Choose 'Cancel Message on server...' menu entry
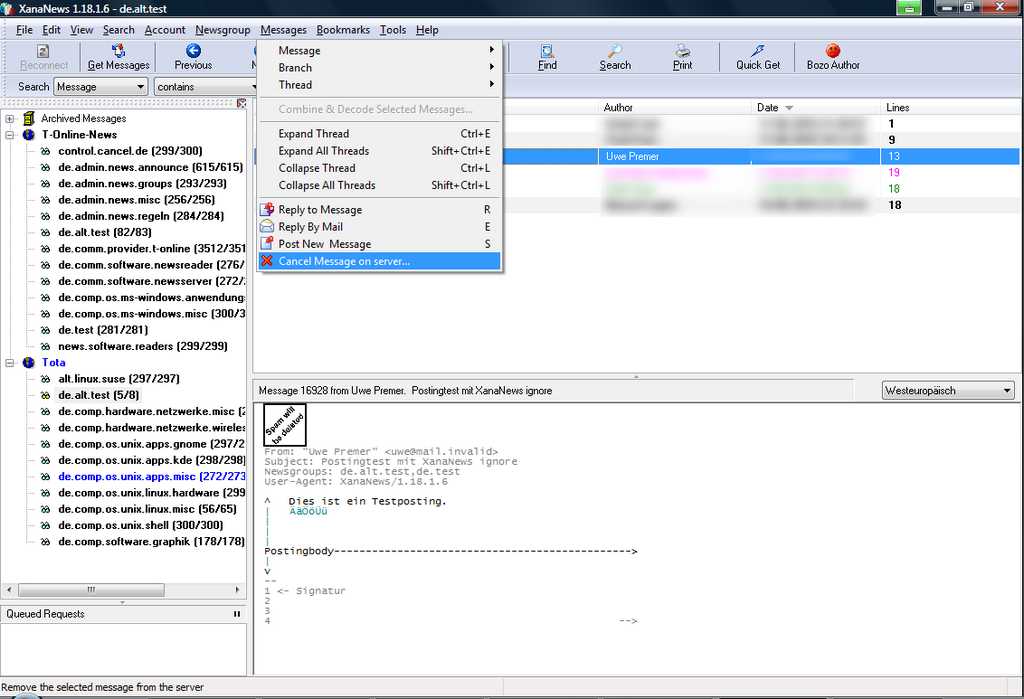The width and height of the screenshot is (1024, 699). pyautogui.click(x=343, y=261)
